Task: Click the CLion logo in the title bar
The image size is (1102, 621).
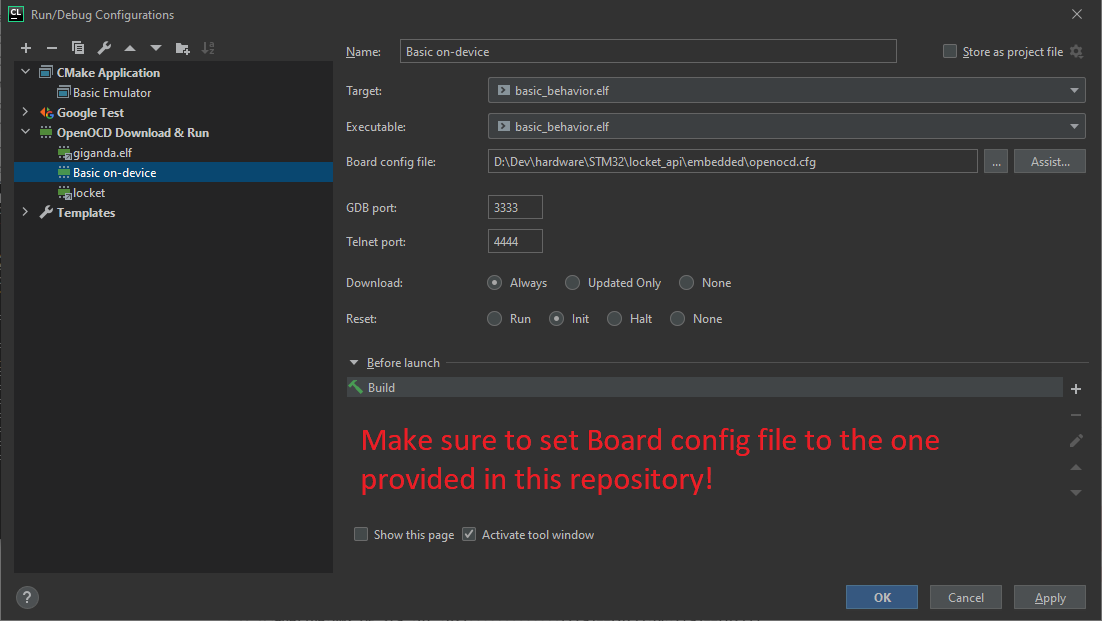Action: coord(15,14)
